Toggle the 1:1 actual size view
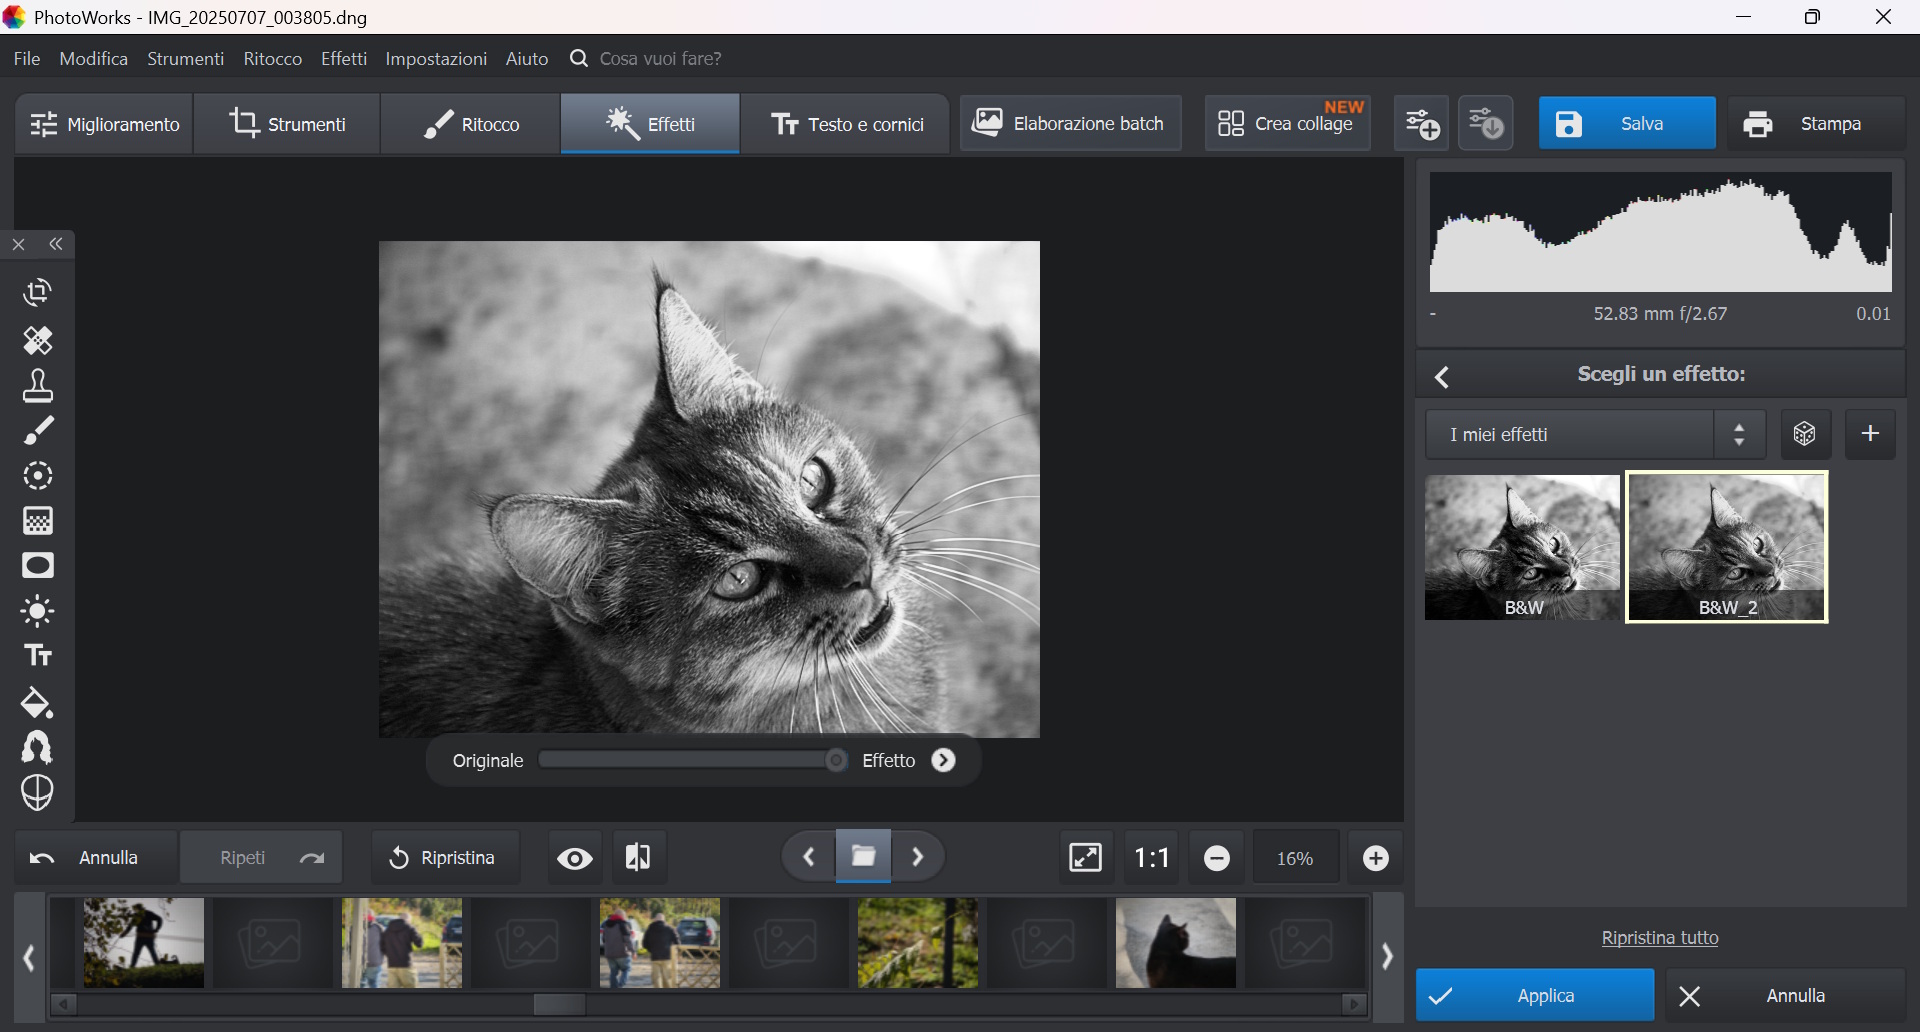The width and height of the screenshot is (1920, 1032). coord(1151,858)
